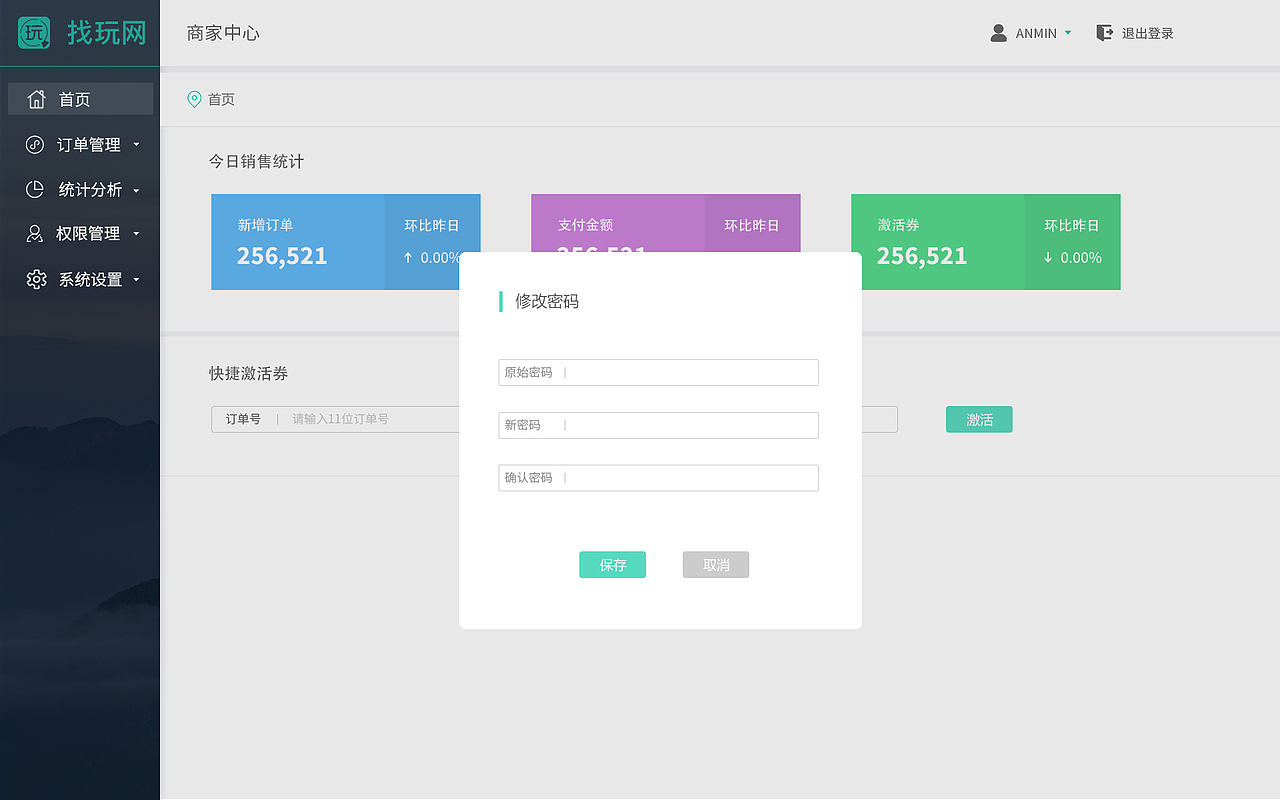The height and width of the screenshot is (800, 1280).
Task: Click the 新增订单 statistics card
Action: tap(346, 242)
